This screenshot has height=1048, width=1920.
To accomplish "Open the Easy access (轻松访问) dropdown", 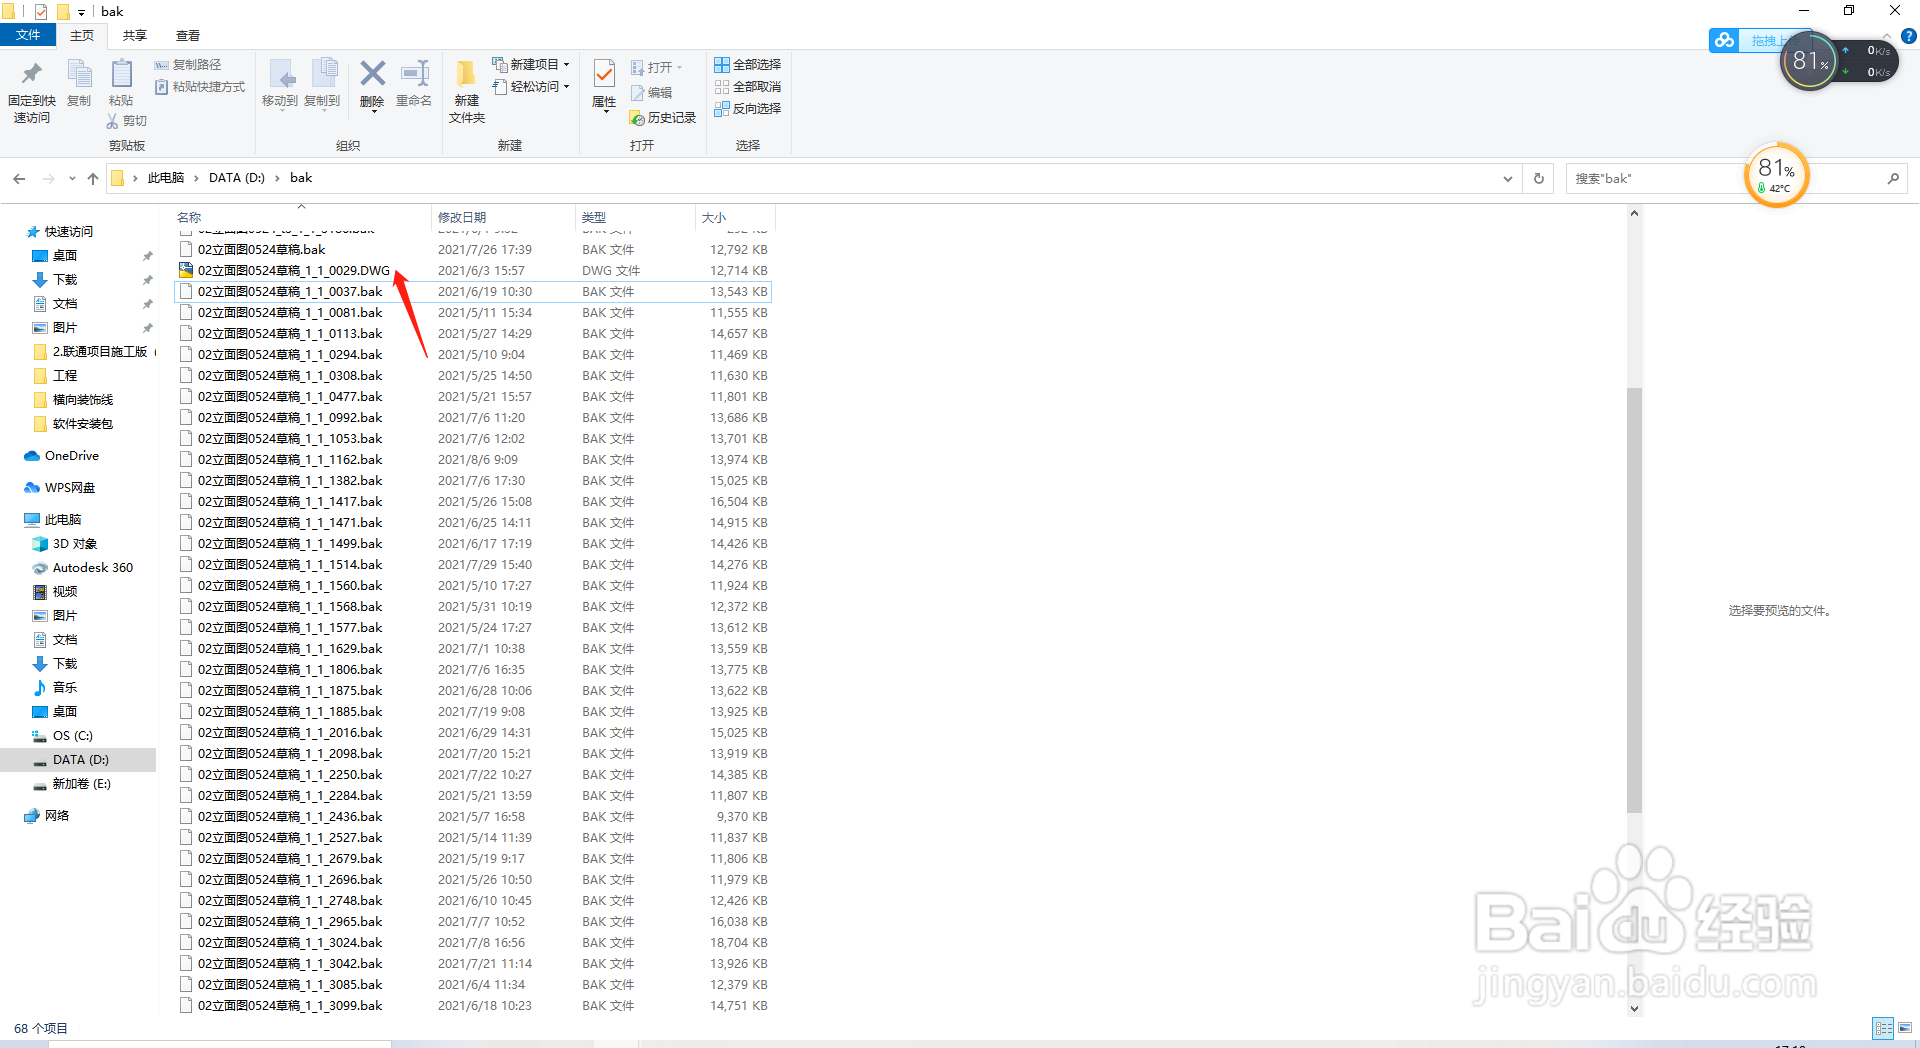I will coord(531,87).
